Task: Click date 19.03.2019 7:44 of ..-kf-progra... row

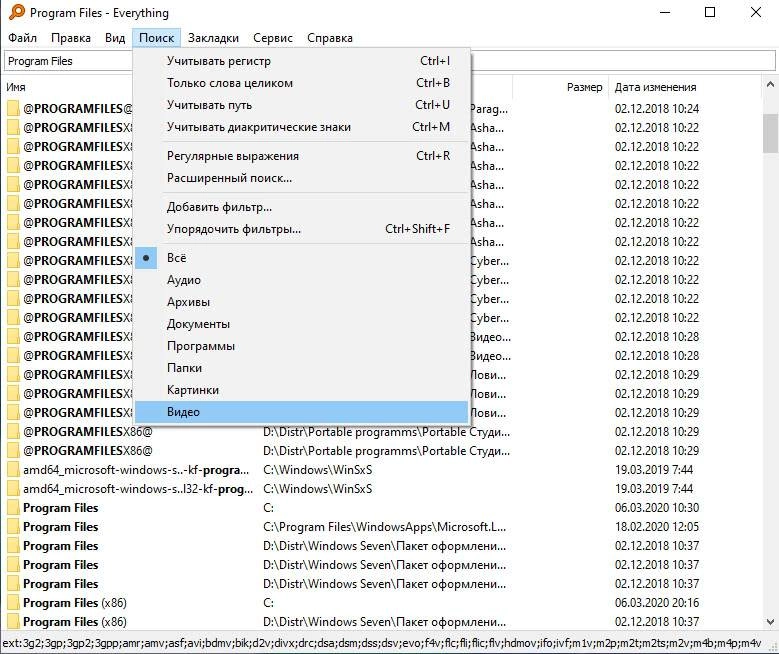Action: click(654, 470)
